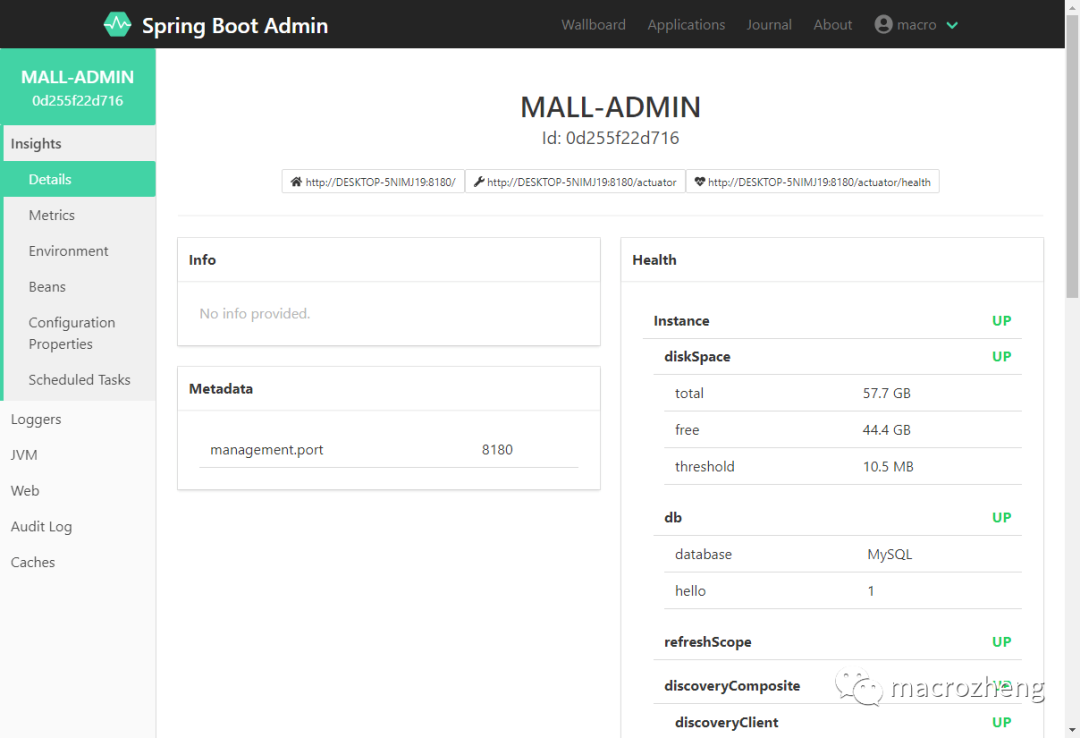Click the Spring Boot Admin title

point(235,25)
